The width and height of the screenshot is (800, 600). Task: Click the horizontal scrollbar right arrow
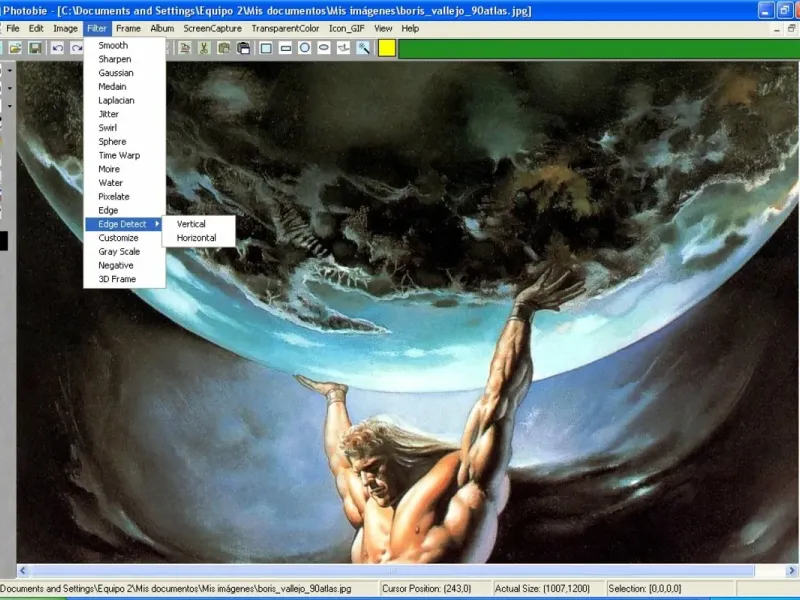click(792, 571)
